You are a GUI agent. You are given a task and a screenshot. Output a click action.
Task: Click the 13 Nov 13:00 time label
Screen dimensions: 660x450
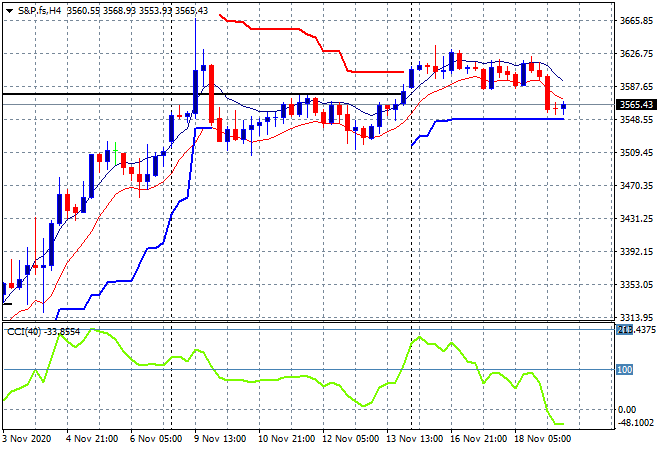tap(415, 439)
